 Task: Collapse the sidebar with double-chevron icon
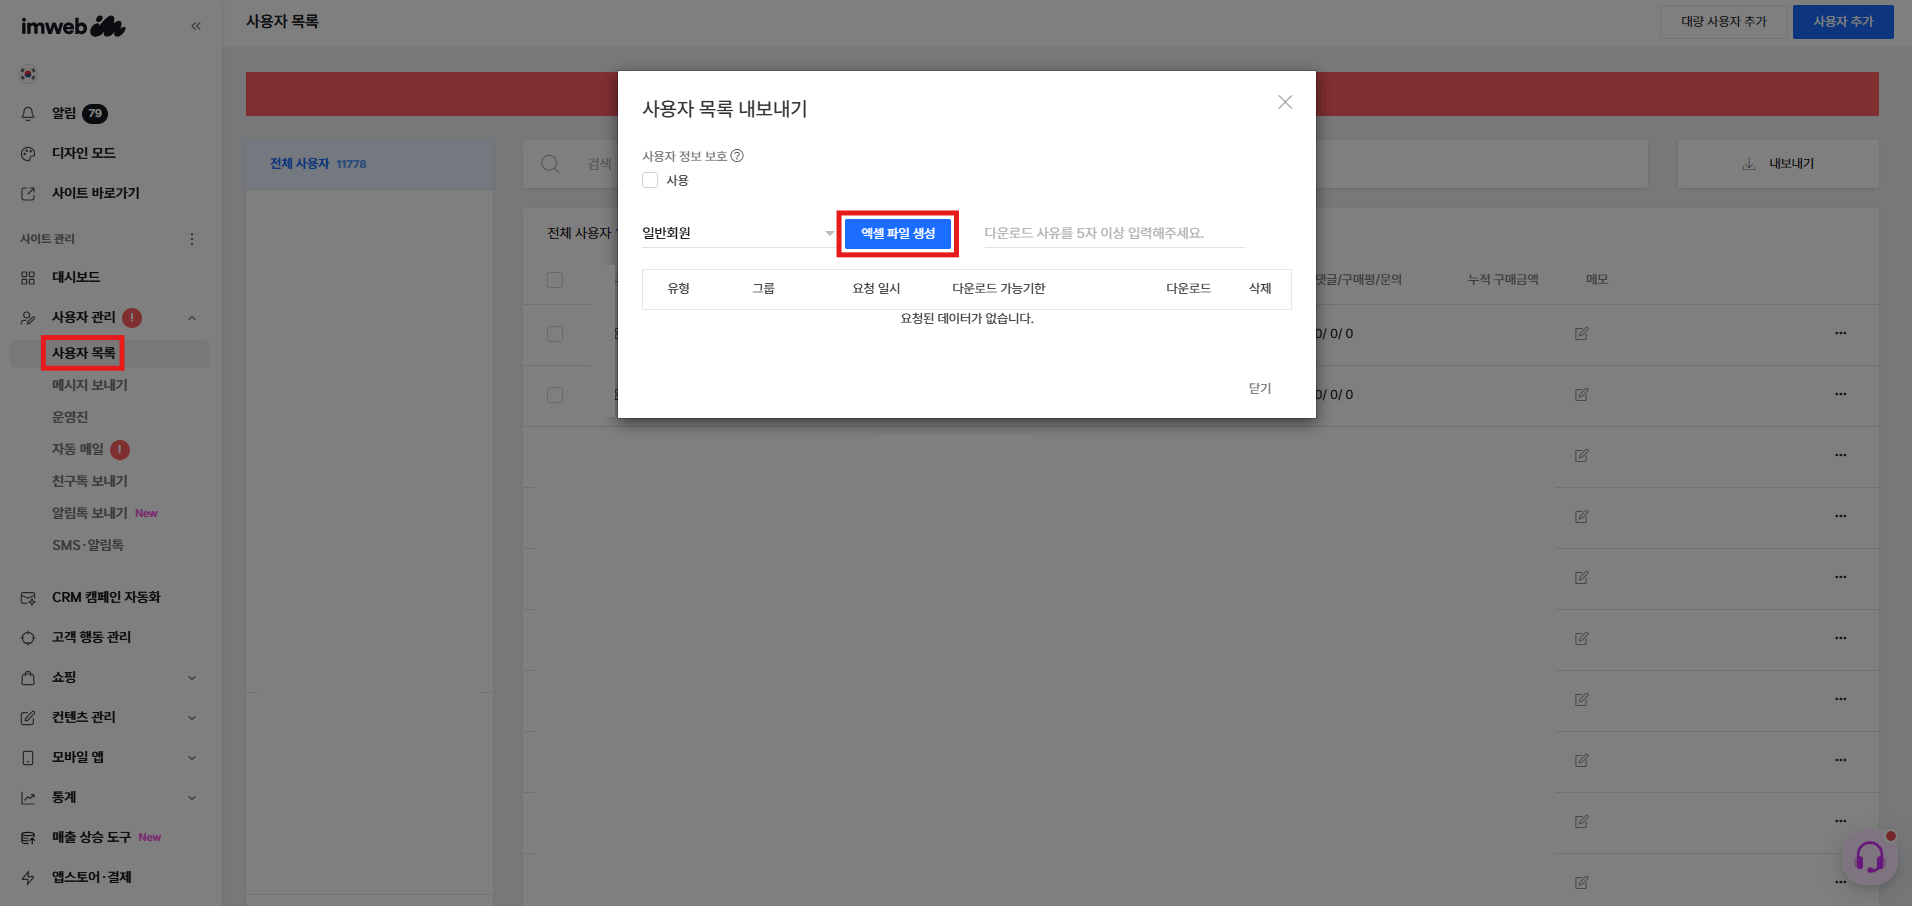(196, 26)
